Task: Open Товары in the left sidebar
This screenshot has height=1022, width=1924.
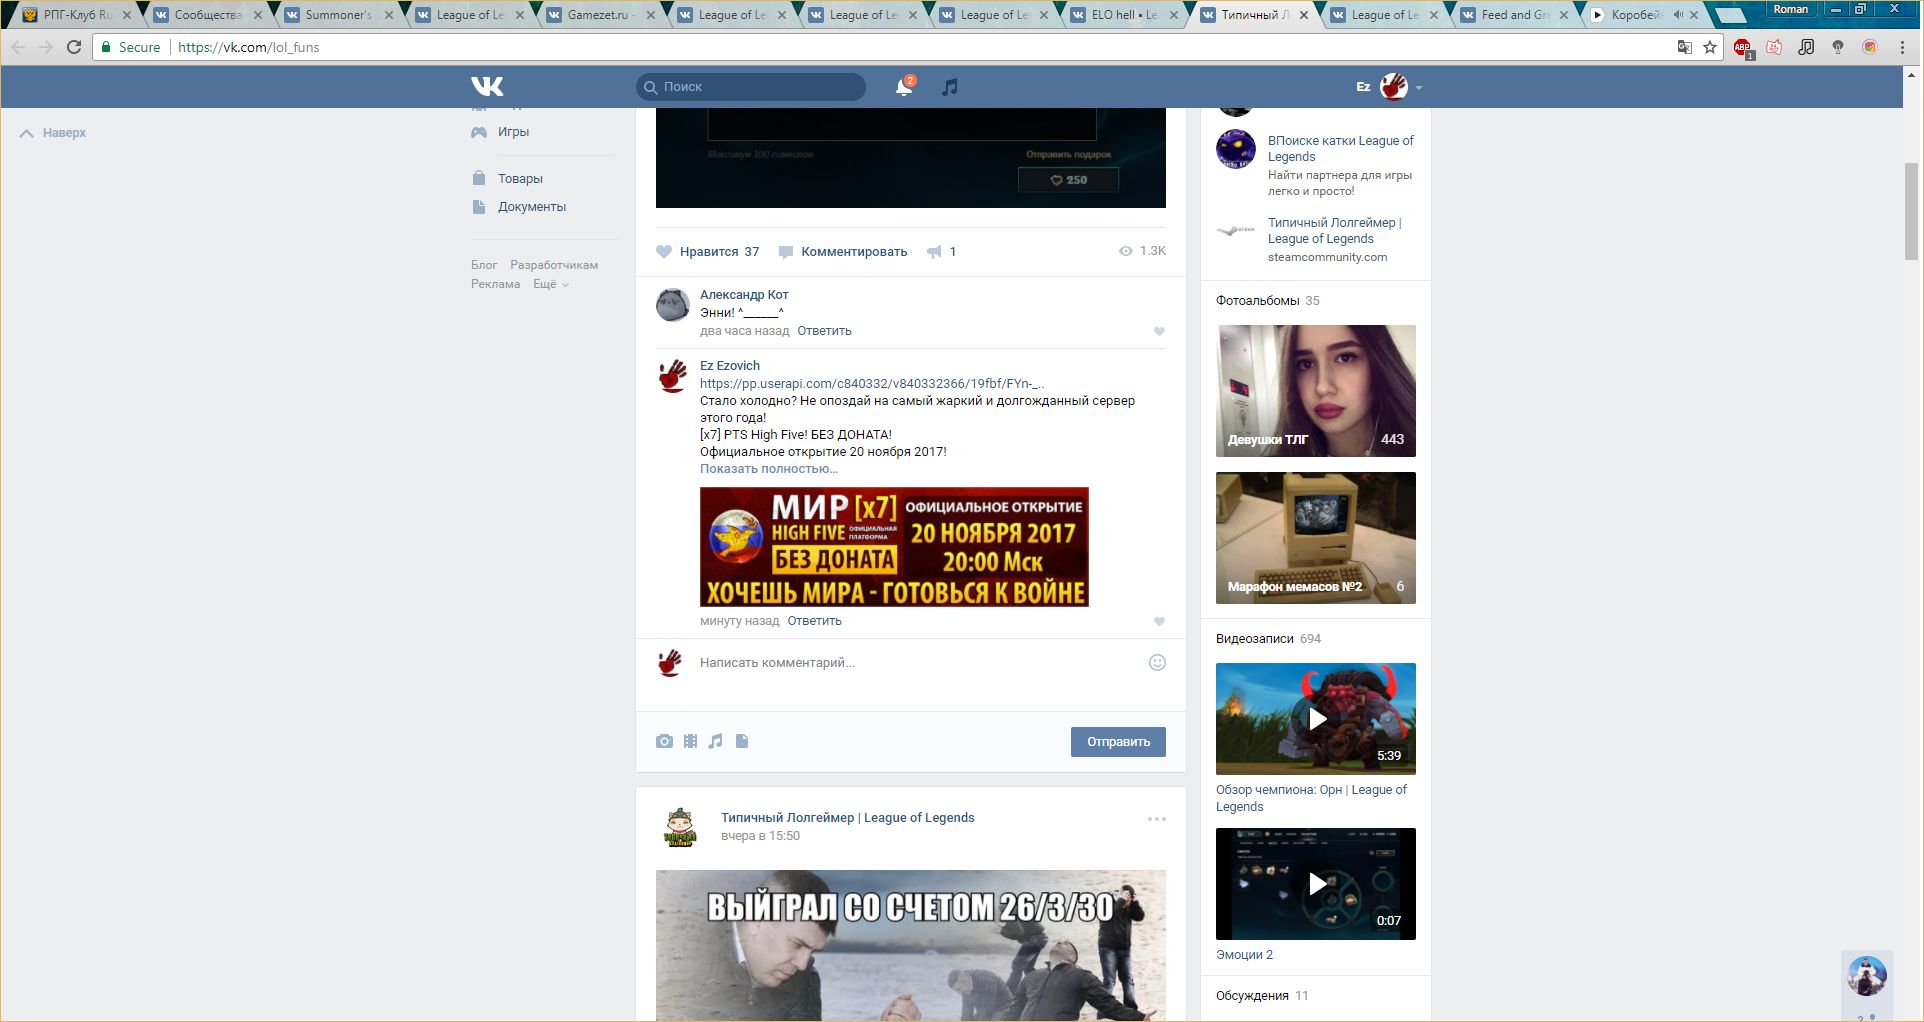Action: 520,179
